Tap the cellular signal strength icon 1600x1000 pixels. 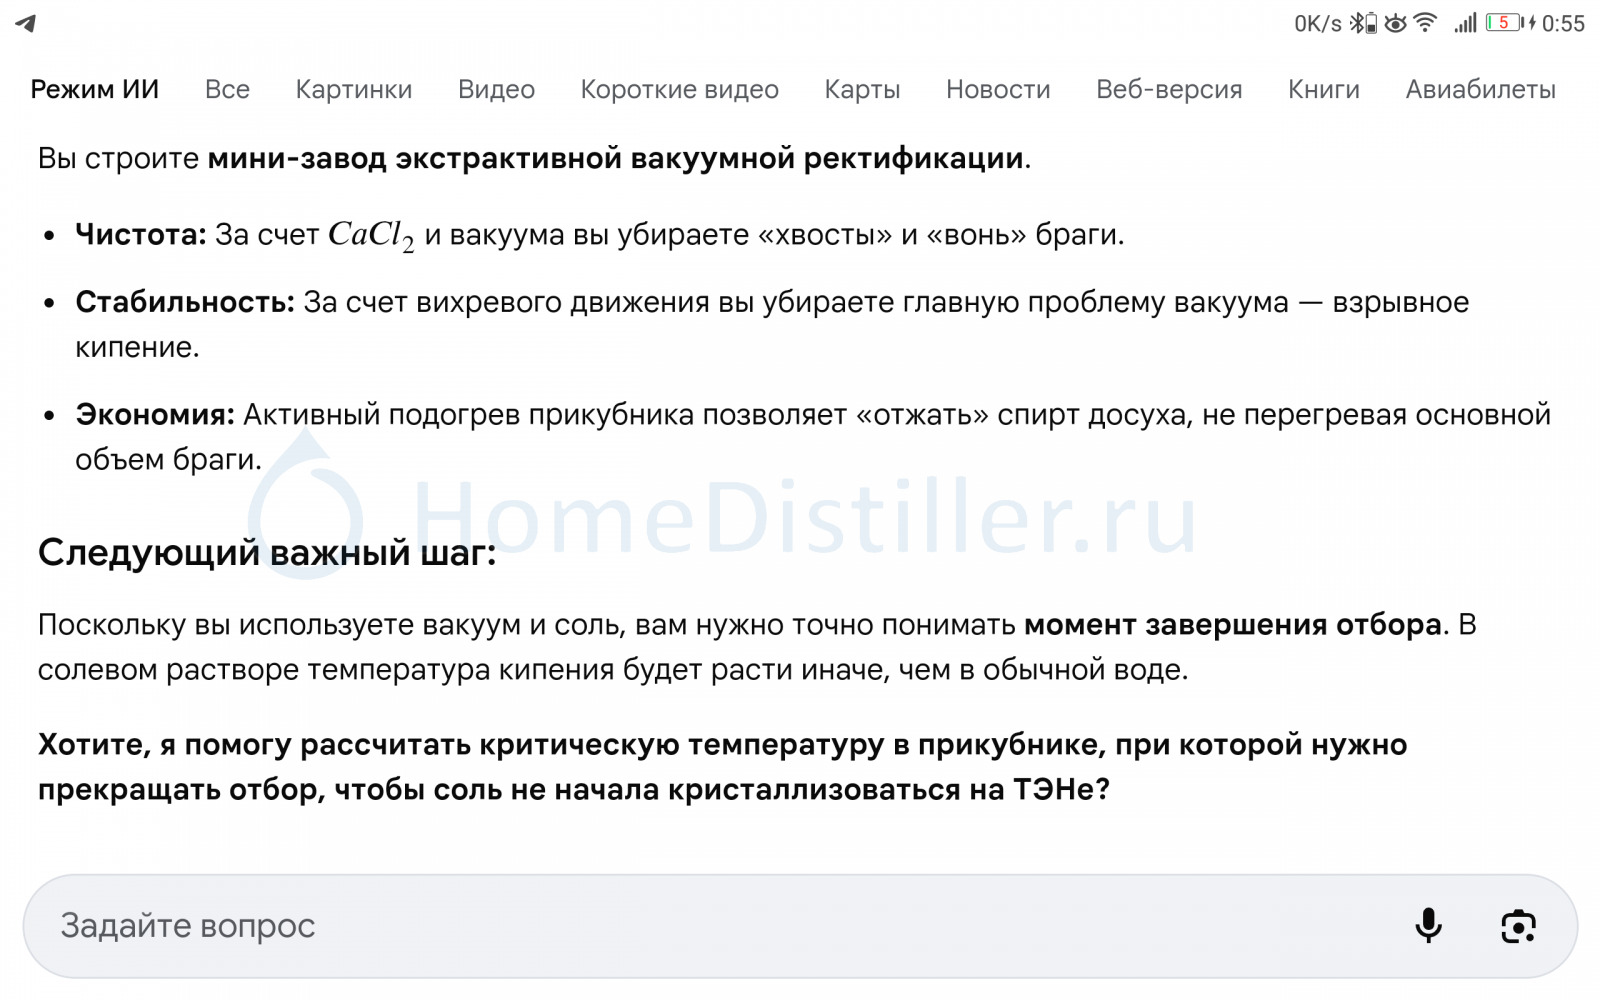click(x=1465, y=23)
